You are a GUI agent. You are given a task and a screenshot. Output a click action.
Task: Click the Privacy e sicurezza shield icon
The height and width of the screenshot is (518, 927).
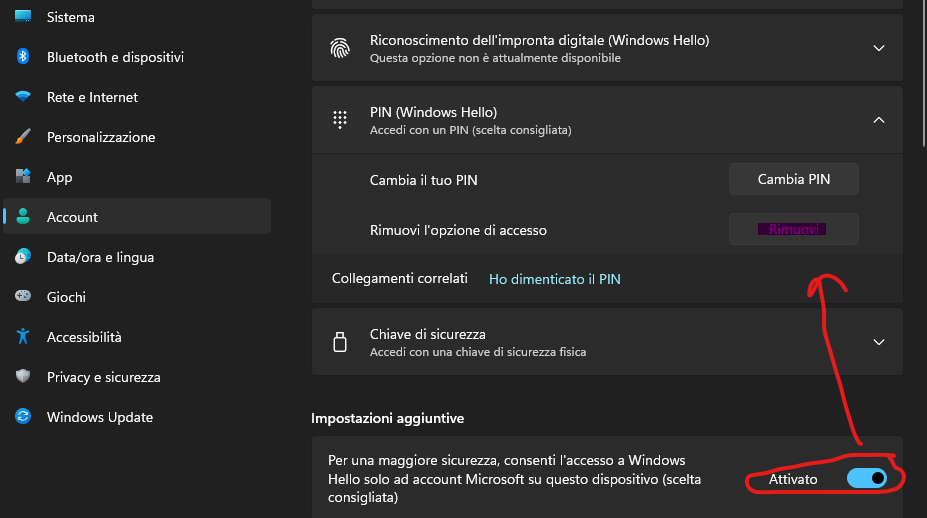coord(23,377)
